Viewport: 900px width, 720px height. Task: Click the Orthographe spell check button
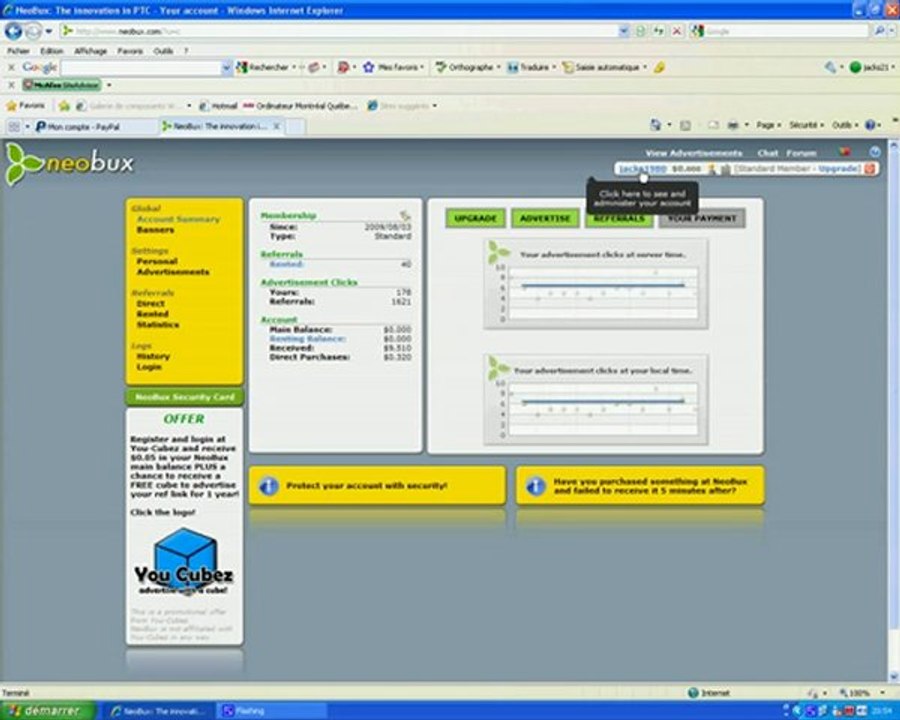[467, 67]
